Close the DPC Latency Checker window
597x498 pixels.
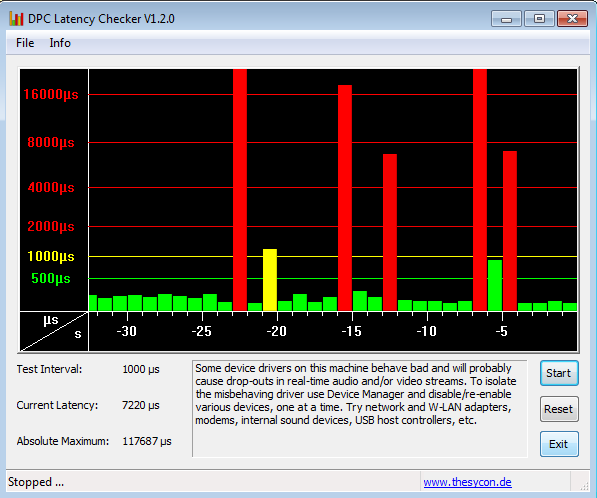coord(572,19)
